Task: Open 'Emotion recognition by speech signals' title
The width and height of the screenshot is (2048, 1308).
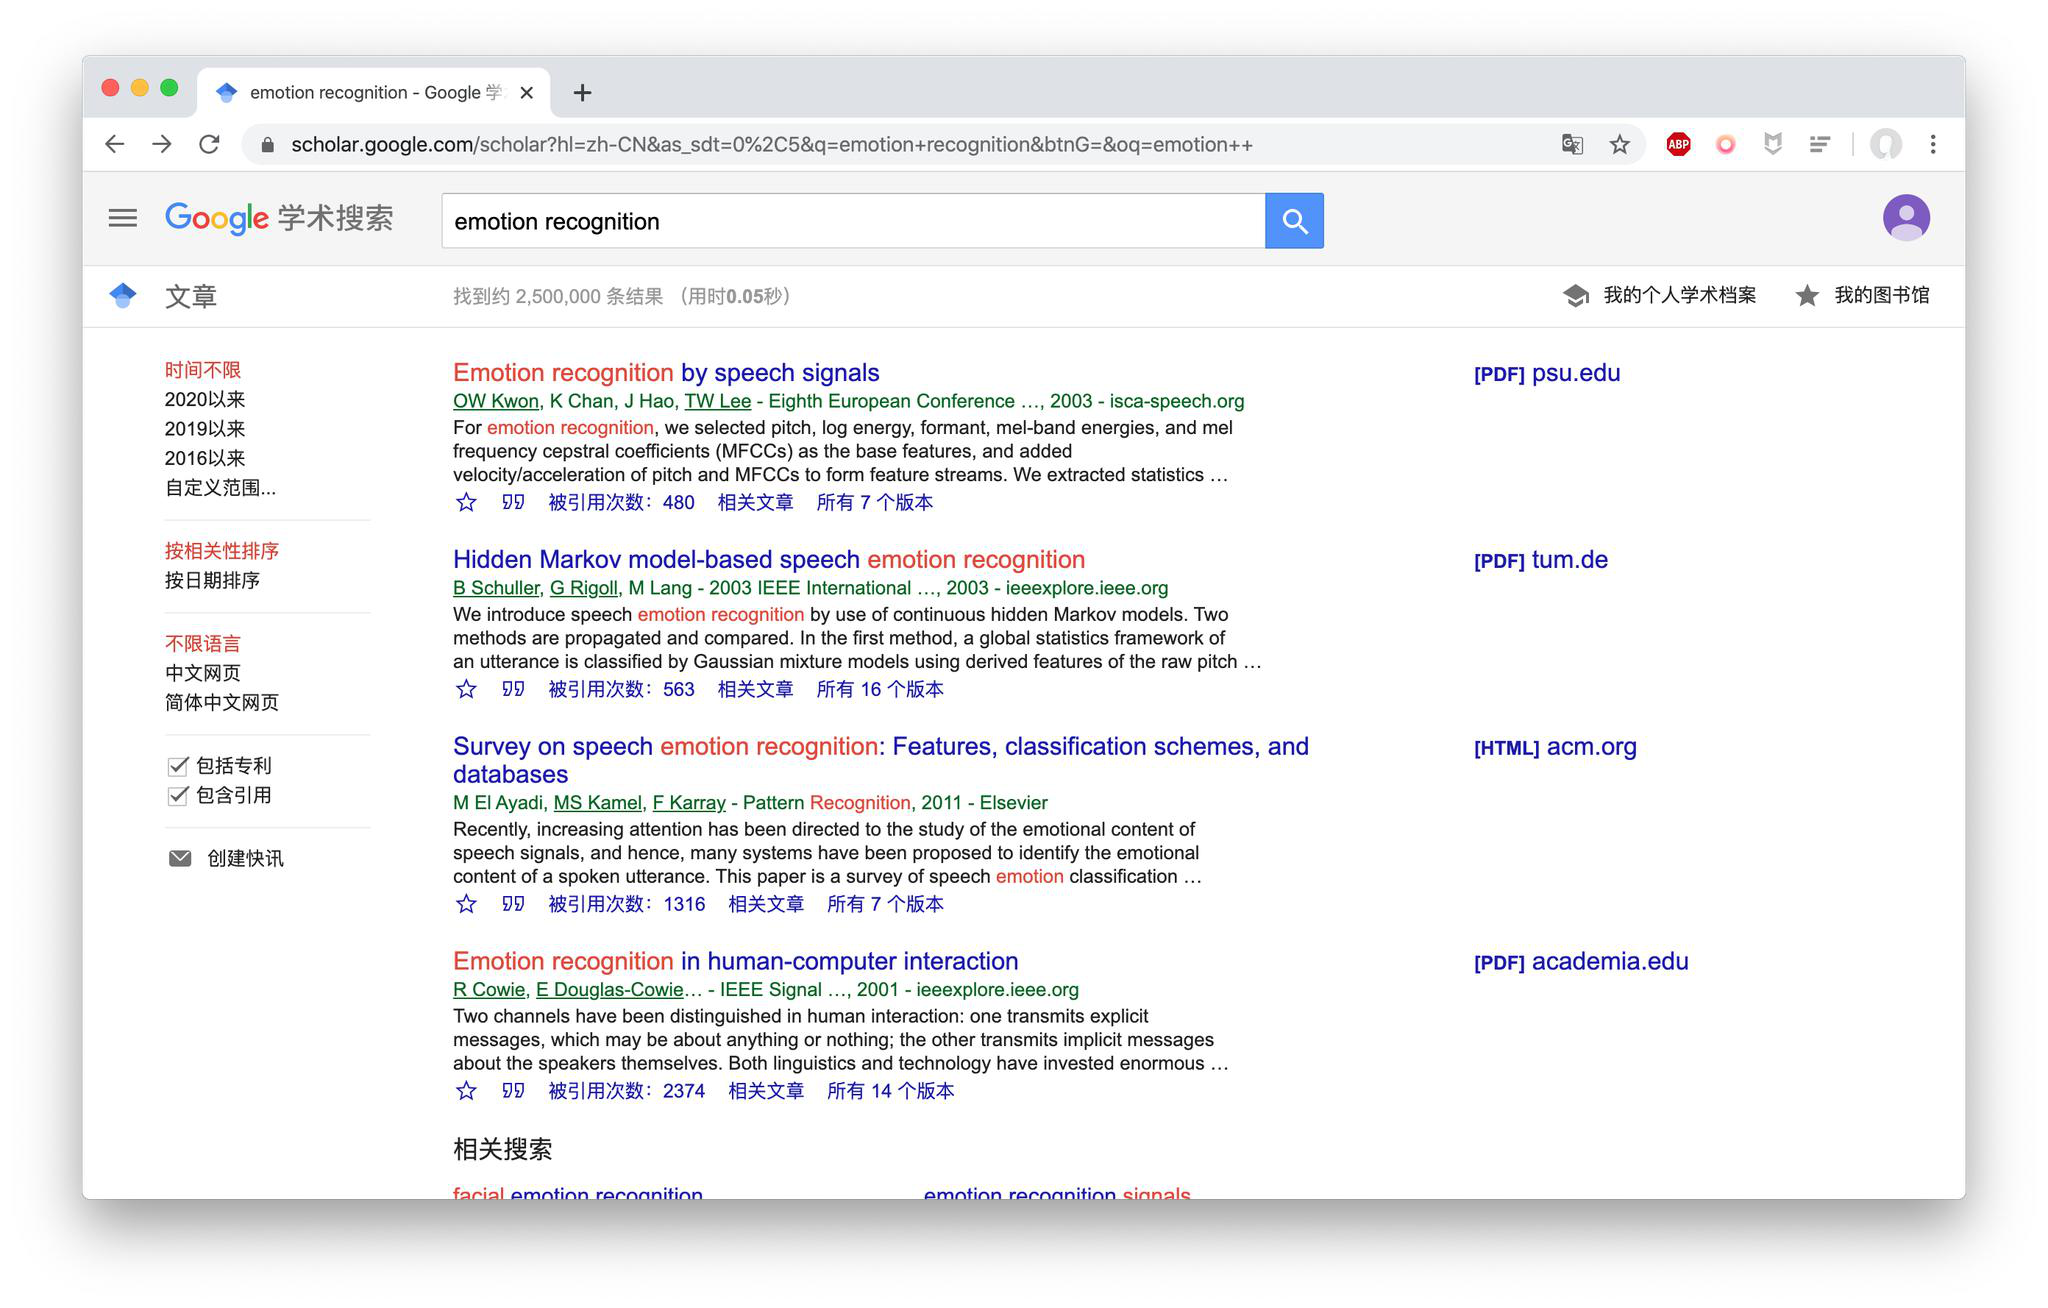Action: (x=666, y=373)
